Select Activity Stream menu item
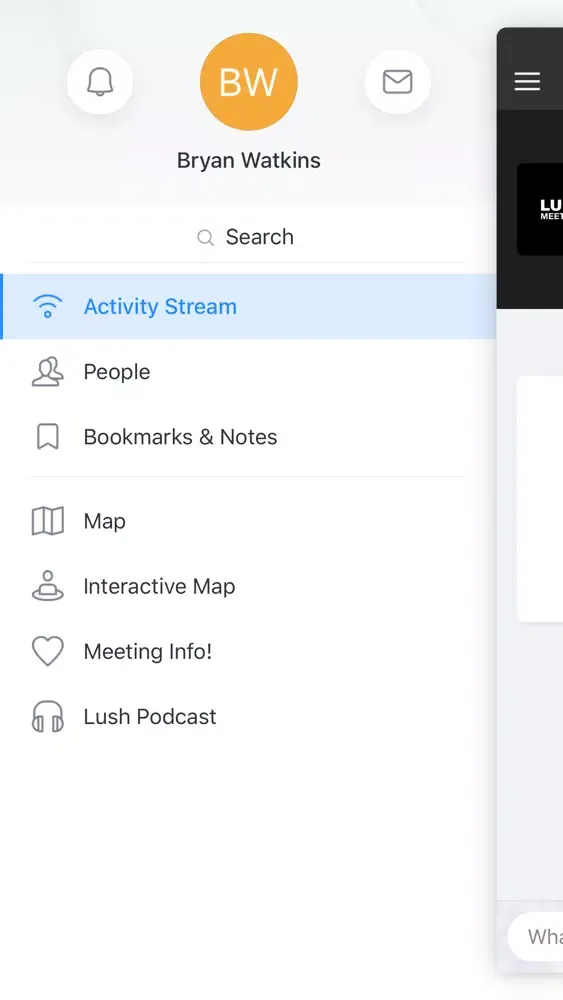 click(248, 307)
